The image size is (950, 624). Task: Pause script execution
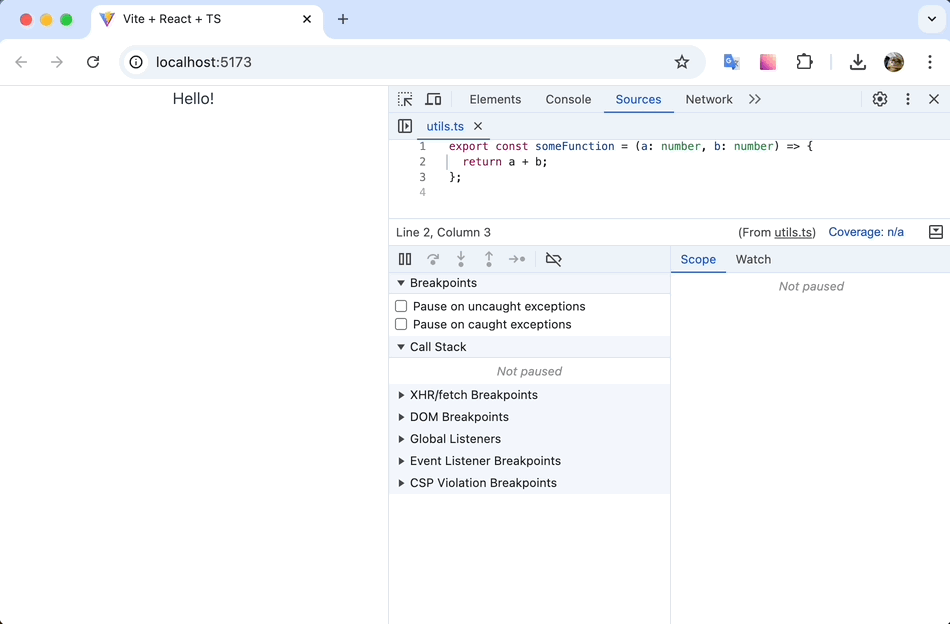coord(405,259)
